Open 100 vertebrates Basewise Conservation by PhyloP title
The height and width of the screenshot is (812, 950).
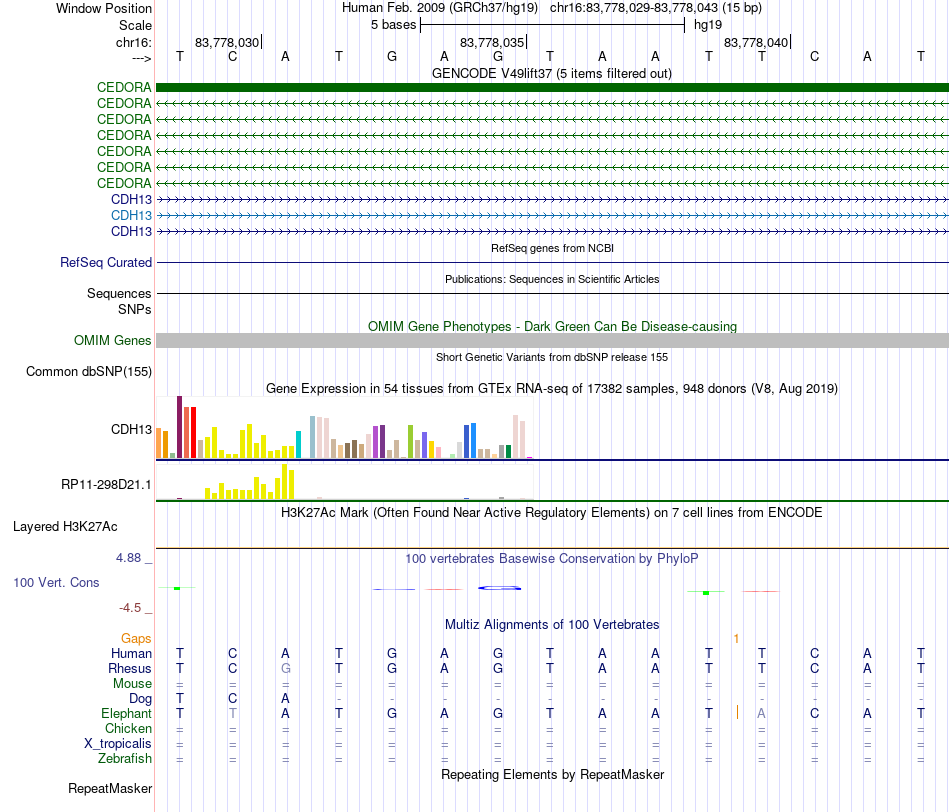551,559
